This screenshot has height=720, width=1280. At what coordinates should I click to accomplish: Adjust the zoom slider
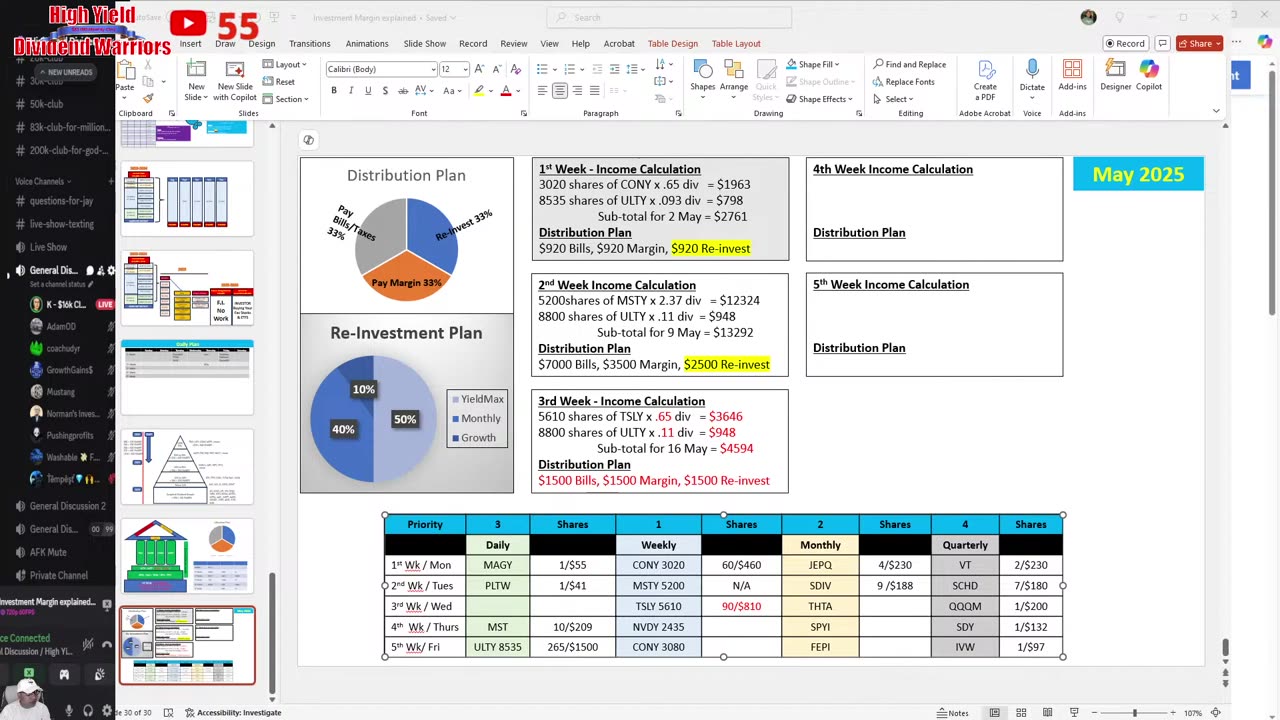click(x=1134, y=713)
